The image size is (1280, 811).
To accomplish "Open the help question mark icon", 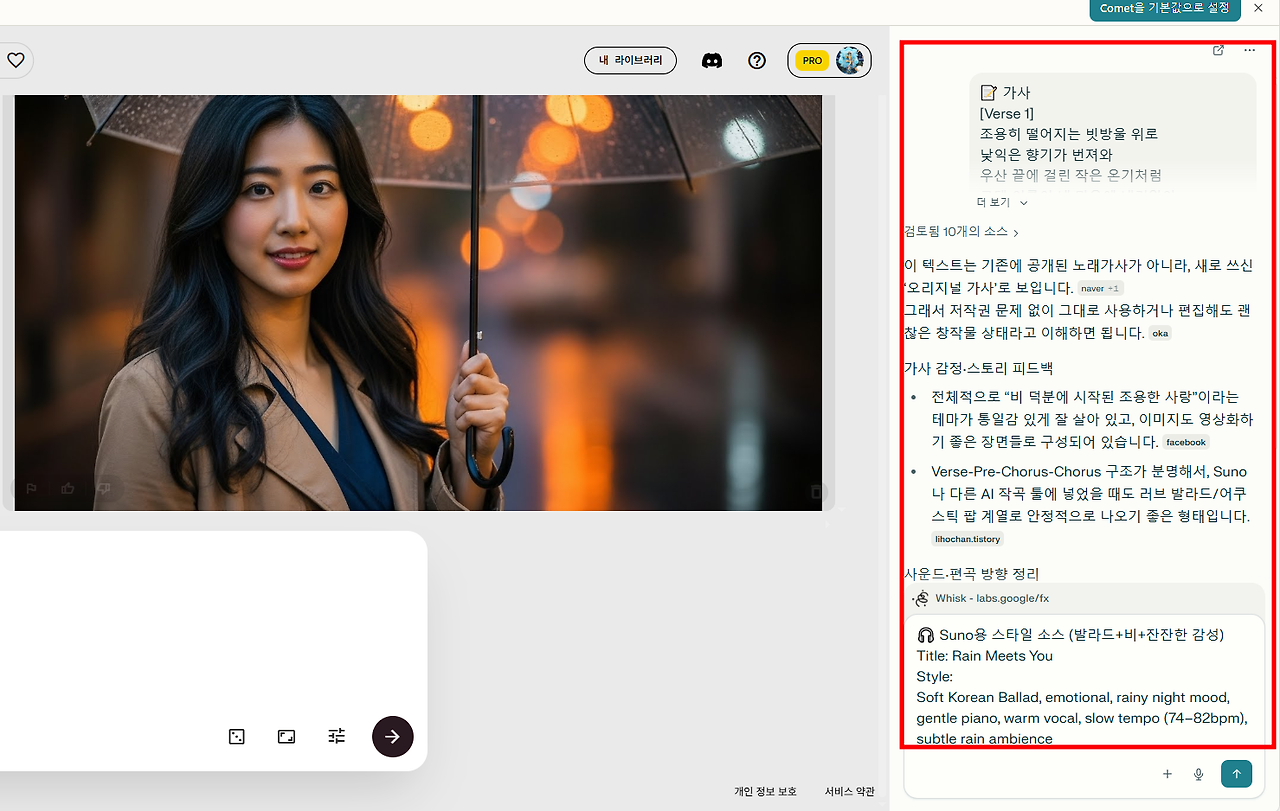I will 757,60.
